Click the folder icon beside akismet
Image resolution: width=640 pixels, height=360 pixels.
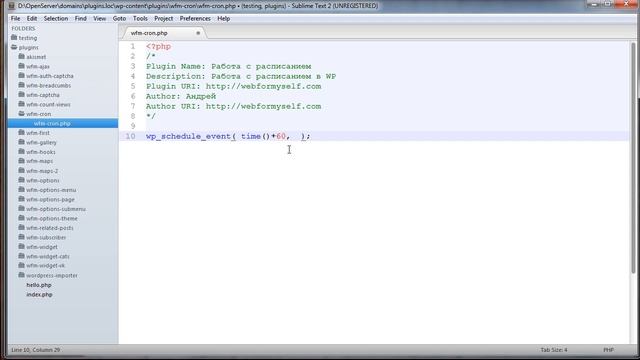point(22,56)
